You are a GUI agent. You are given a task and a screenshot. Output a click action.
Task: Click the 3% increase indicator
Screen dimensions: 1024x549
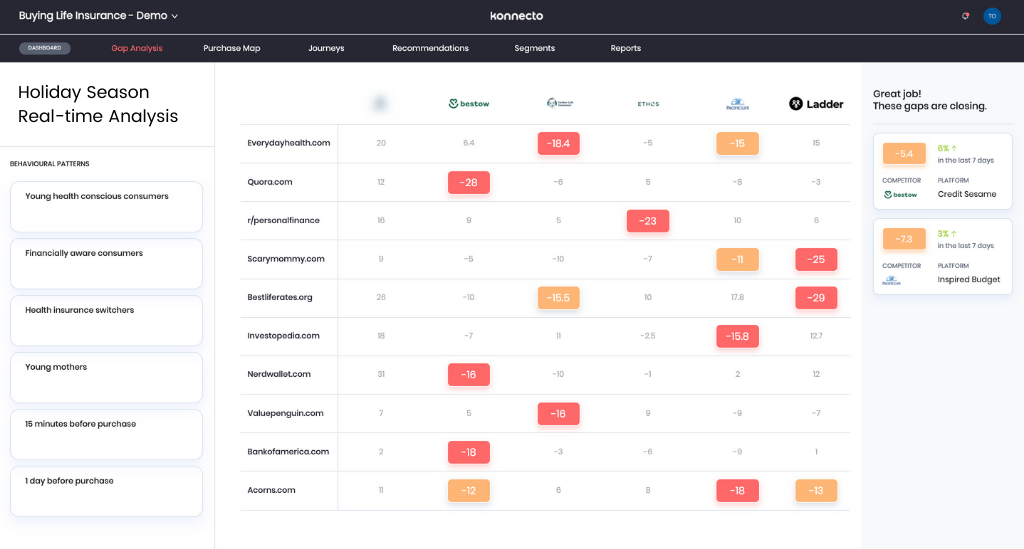click(947, 234)
